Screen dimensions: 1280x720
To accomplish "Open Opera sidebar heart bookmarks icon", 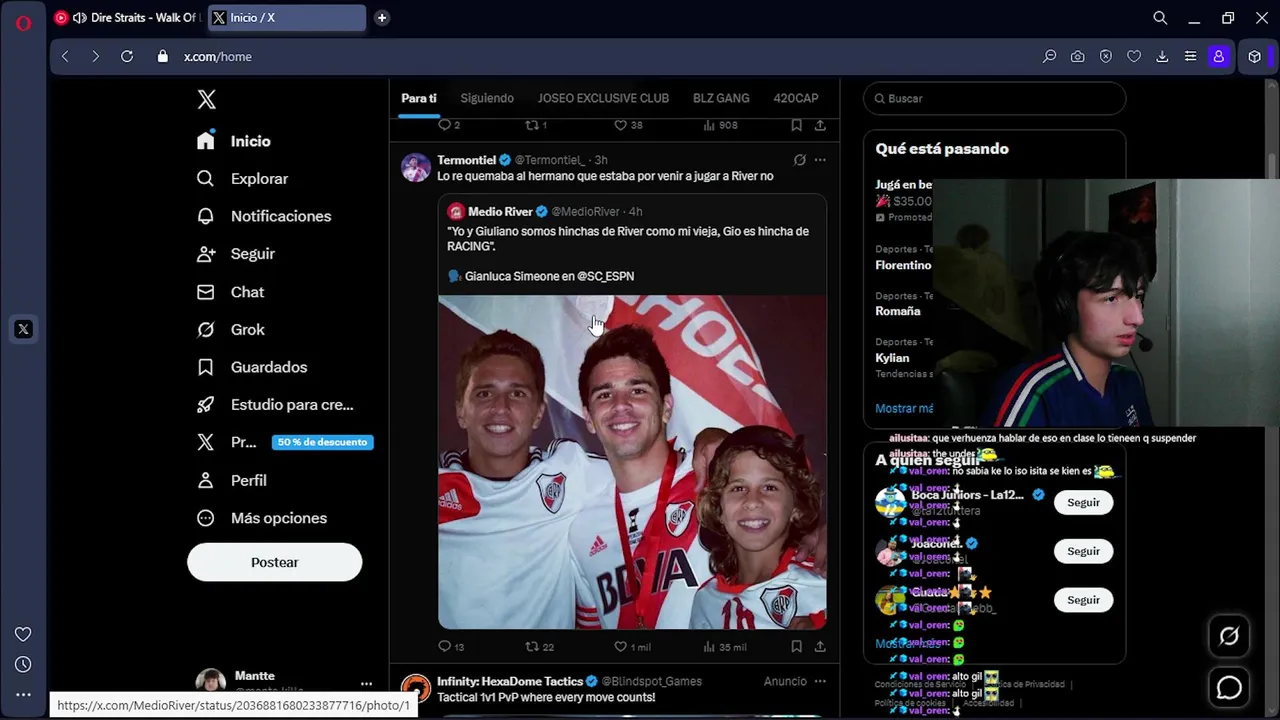I will click(23, 634).
